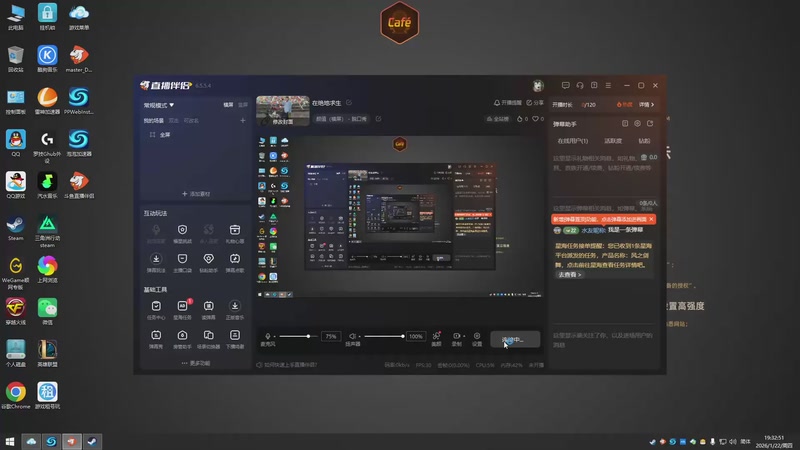Open the message icon in title bar
The width and height of the screenshot is (800, 450).
[565, 85]
